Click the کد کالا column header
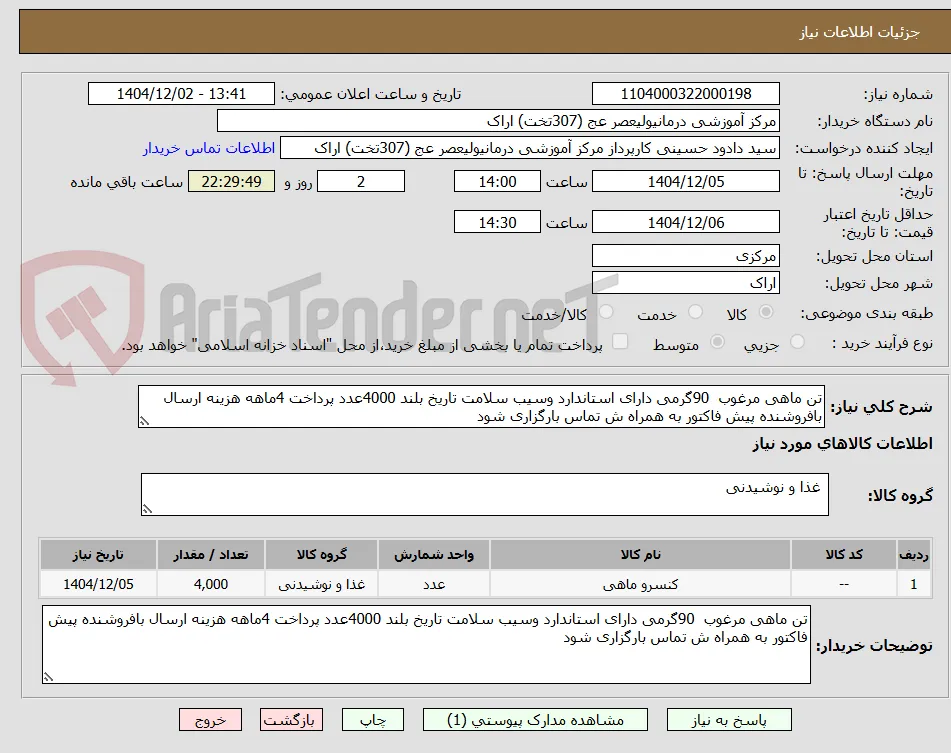 coord(844,555)
